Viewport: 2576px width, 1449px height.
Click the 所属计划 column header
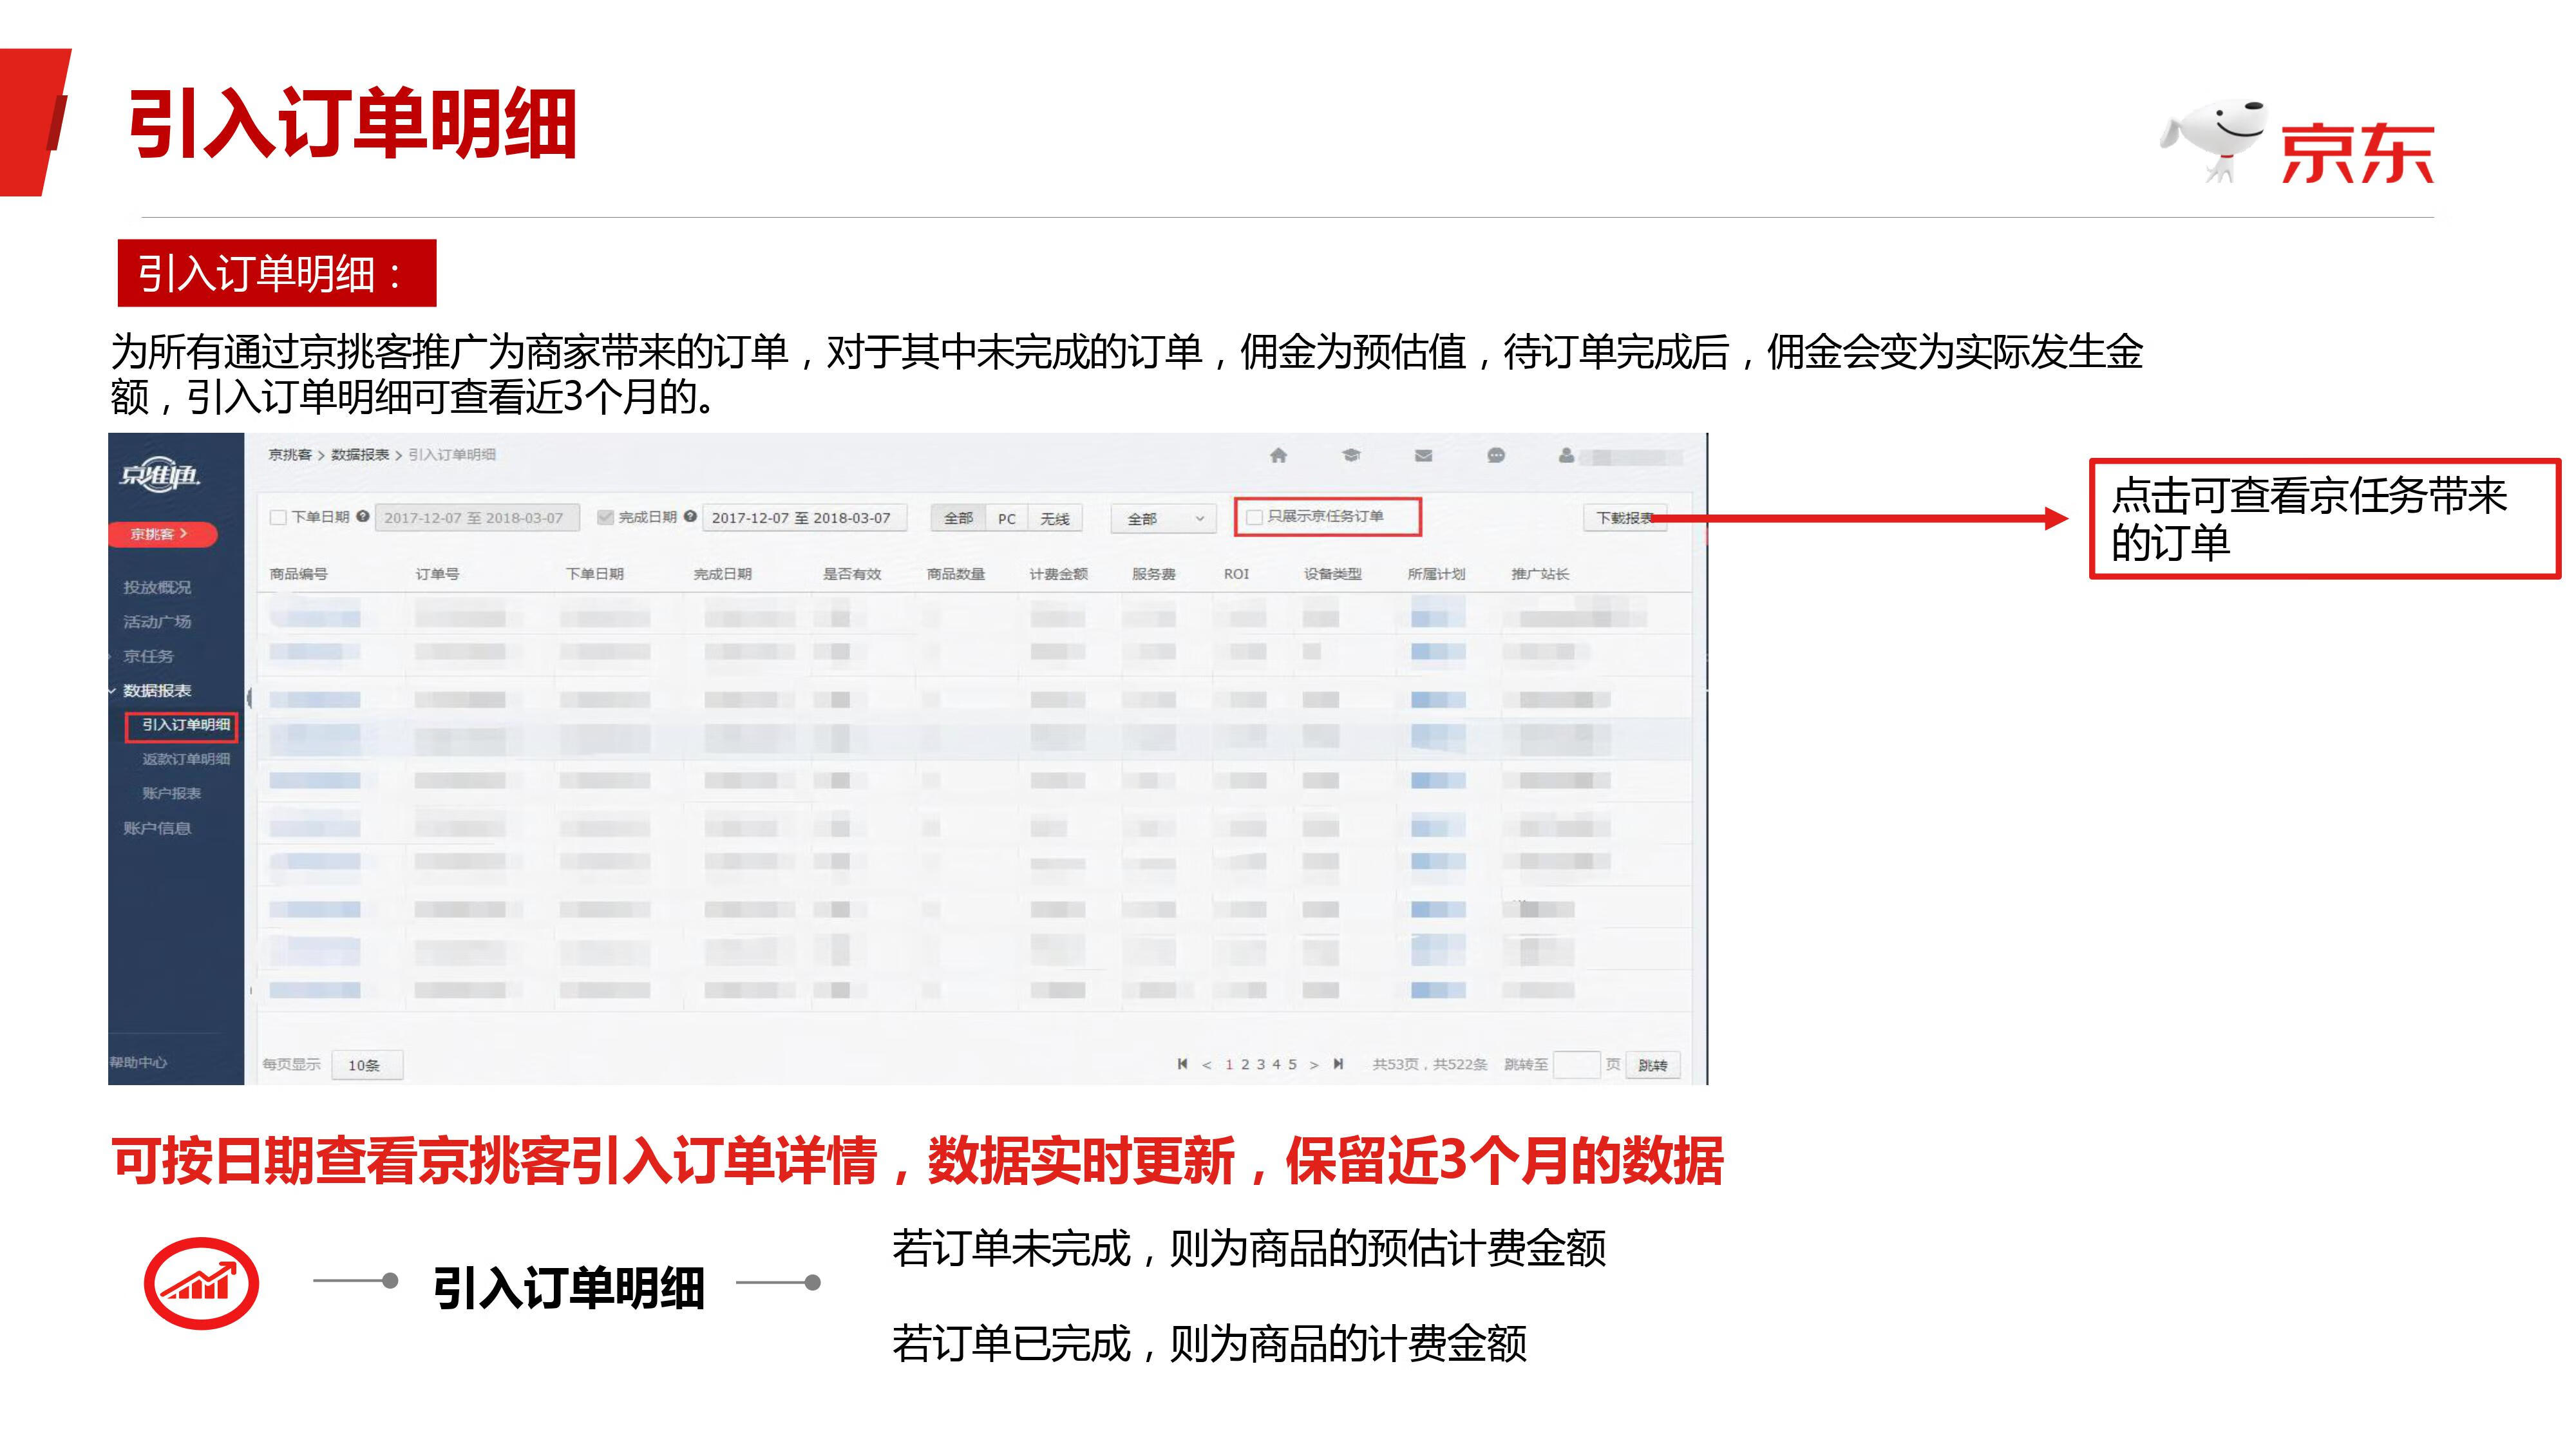[x=1436, y=574]
